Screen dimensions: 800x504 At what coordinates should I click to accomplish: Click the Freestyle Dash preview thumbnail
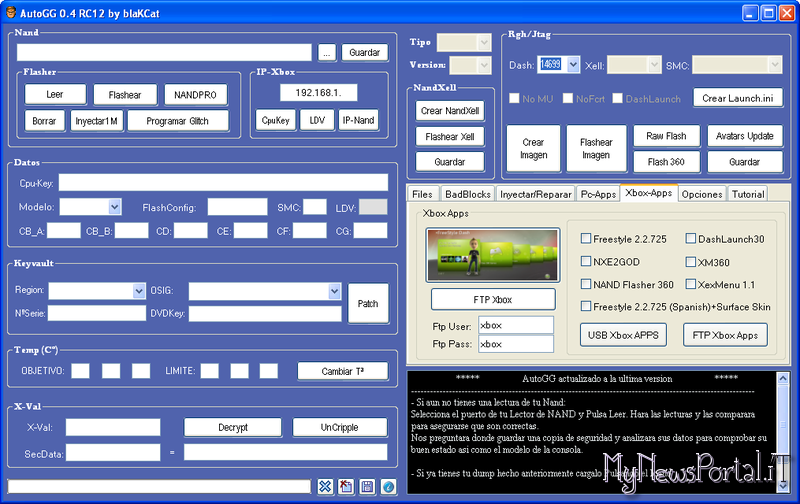tap(493, 255)
